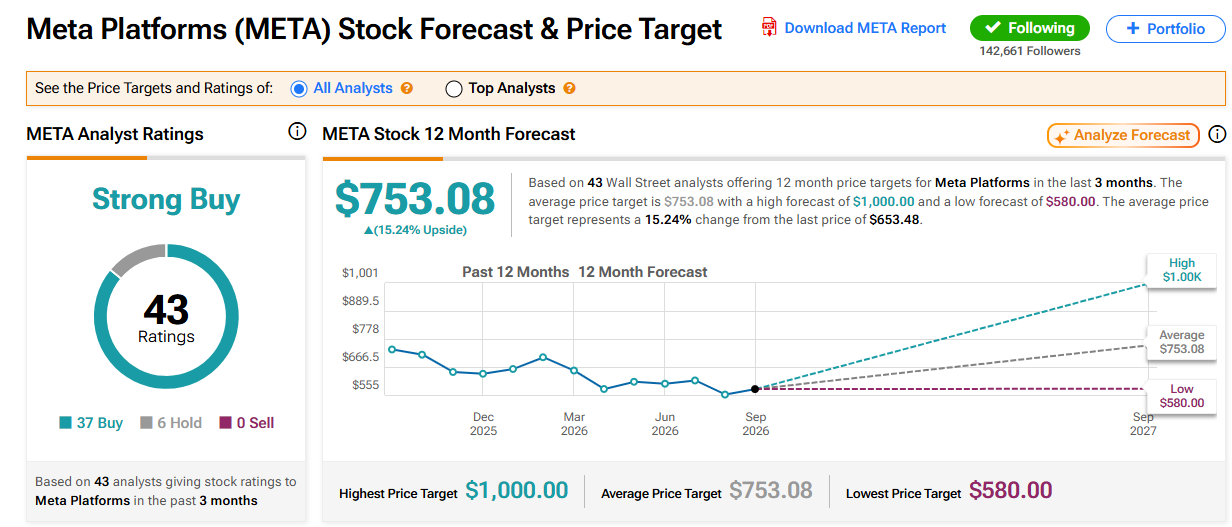Open the info icon next to META Analyst Ratings

(x=296, y=131)
